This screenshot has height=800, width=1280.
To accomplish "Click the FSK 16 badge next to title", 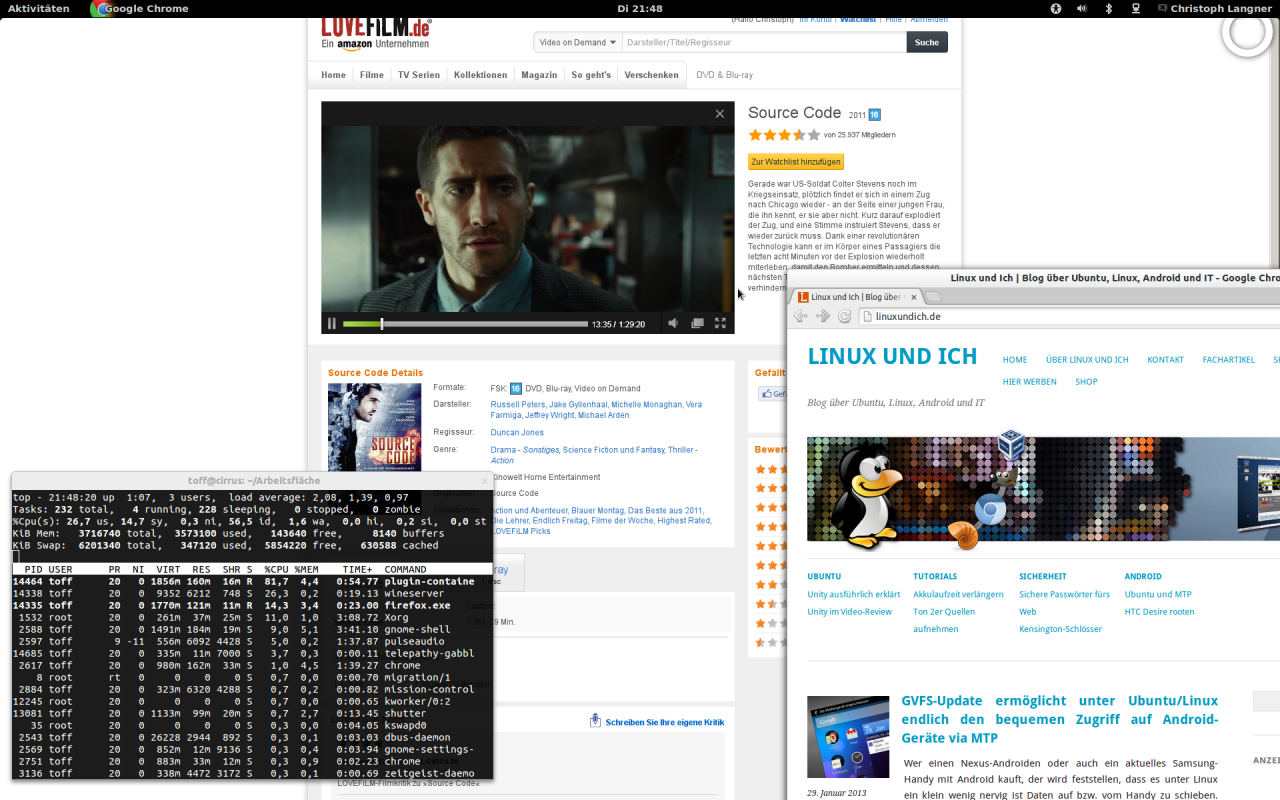I will (x=874, y=114).
